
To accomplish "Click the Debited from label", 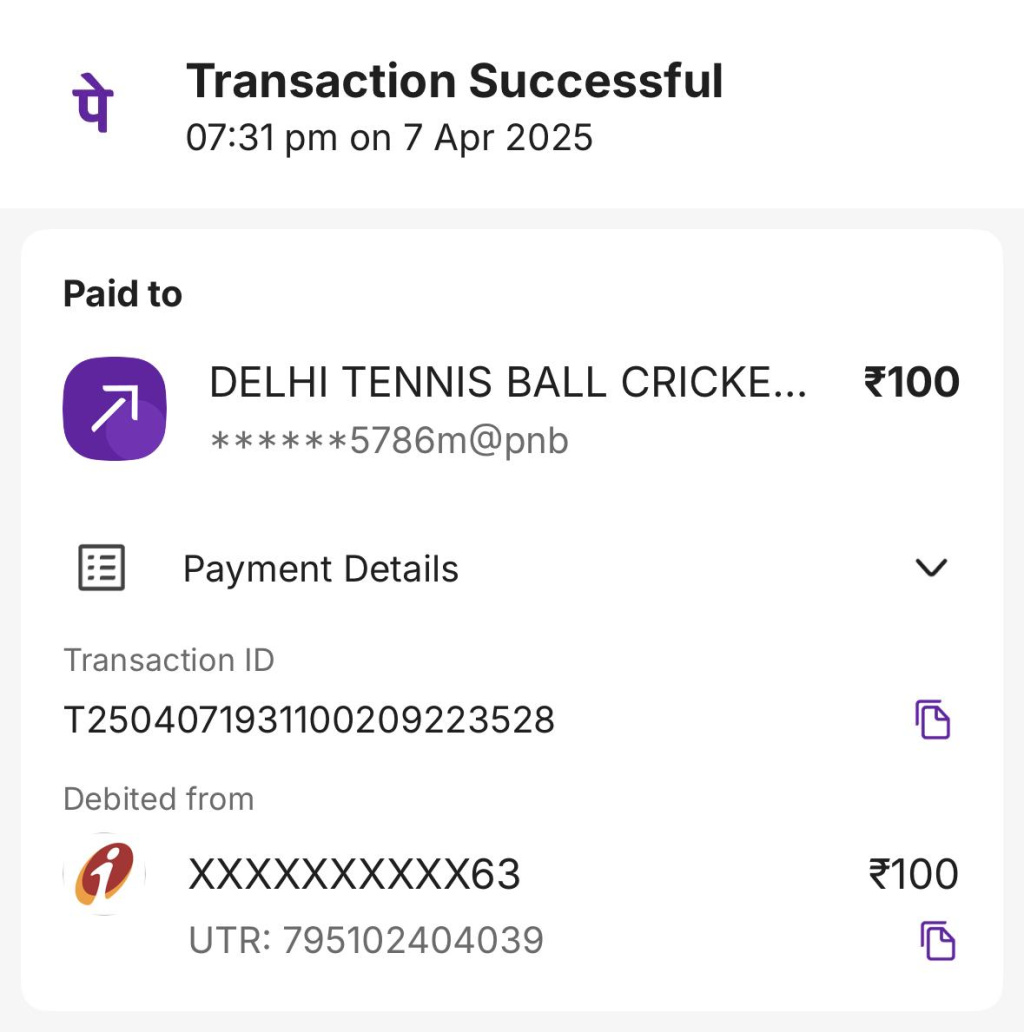I will pyautogui.click(x=158, y=799).
